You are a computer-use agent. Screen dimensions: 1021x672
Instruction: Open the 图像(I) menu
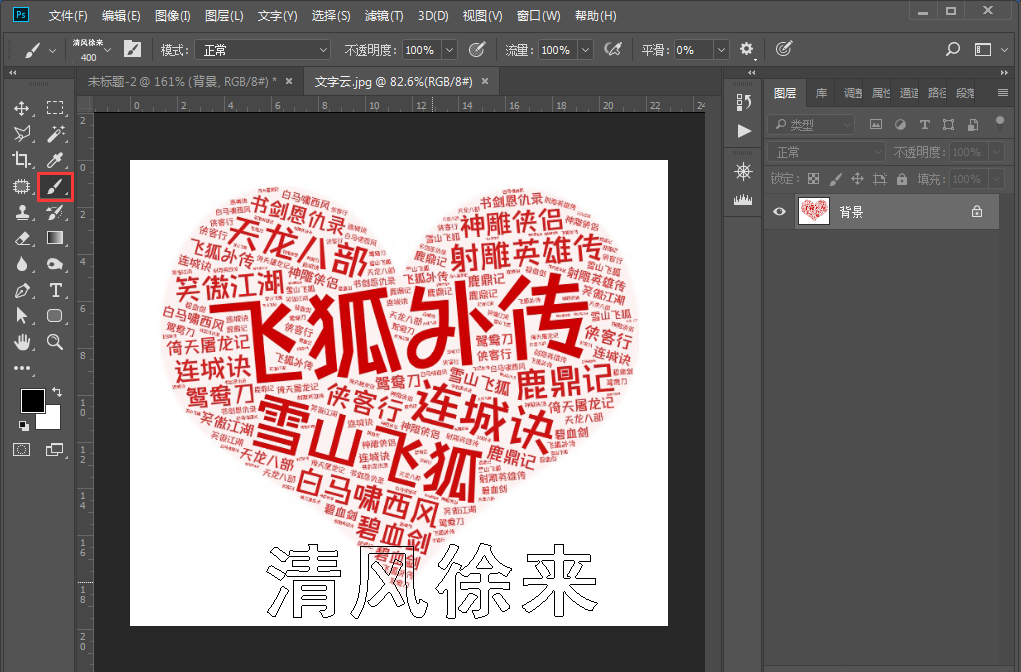(173, 16)
